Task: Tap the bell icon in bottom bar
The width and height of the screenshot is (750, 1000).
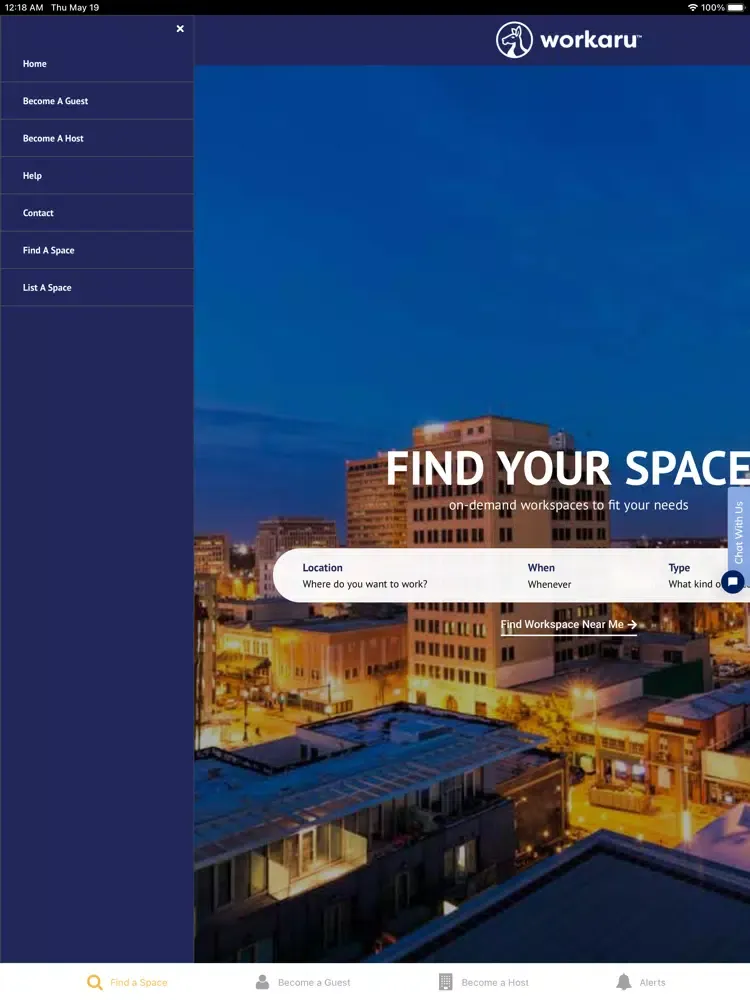Action: (x=624, y=982)
